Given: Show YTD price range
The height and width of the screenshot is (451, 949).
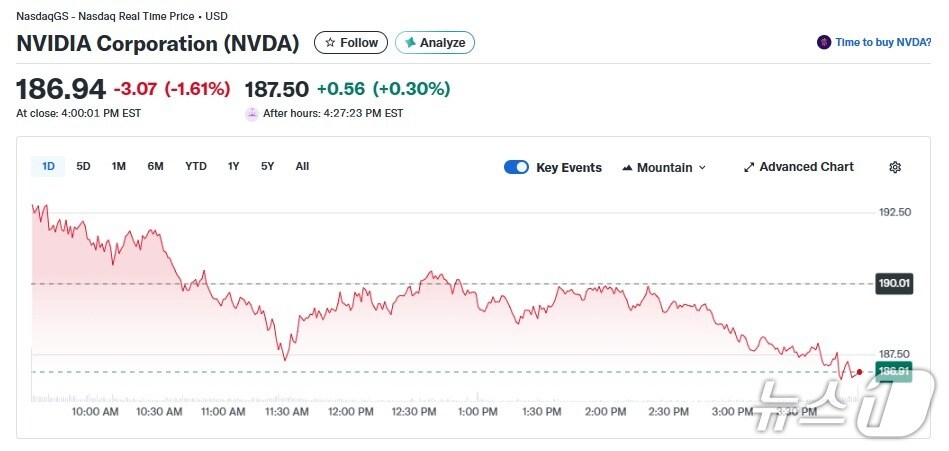Looking at the screenshot, I should point(196,166).
